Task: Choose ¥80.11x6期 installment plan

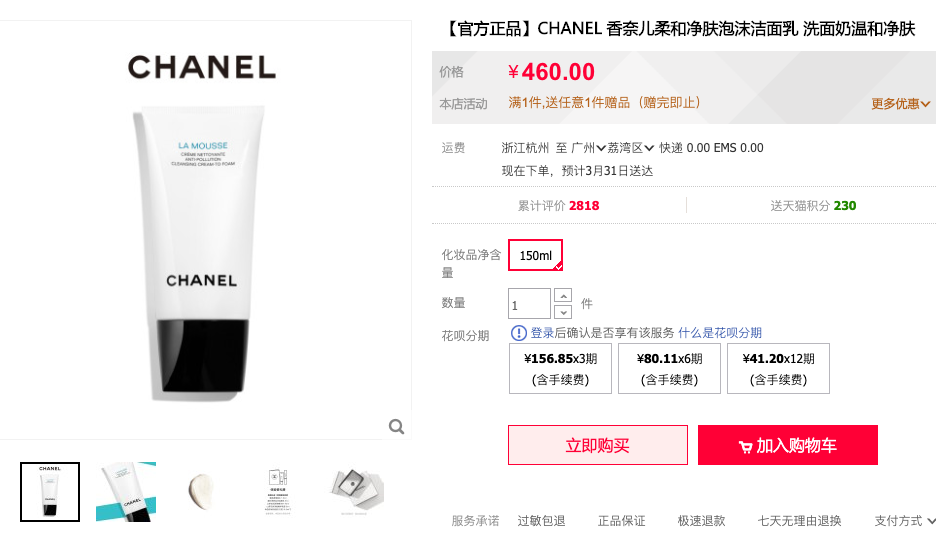Action: (x=669, y=368)
